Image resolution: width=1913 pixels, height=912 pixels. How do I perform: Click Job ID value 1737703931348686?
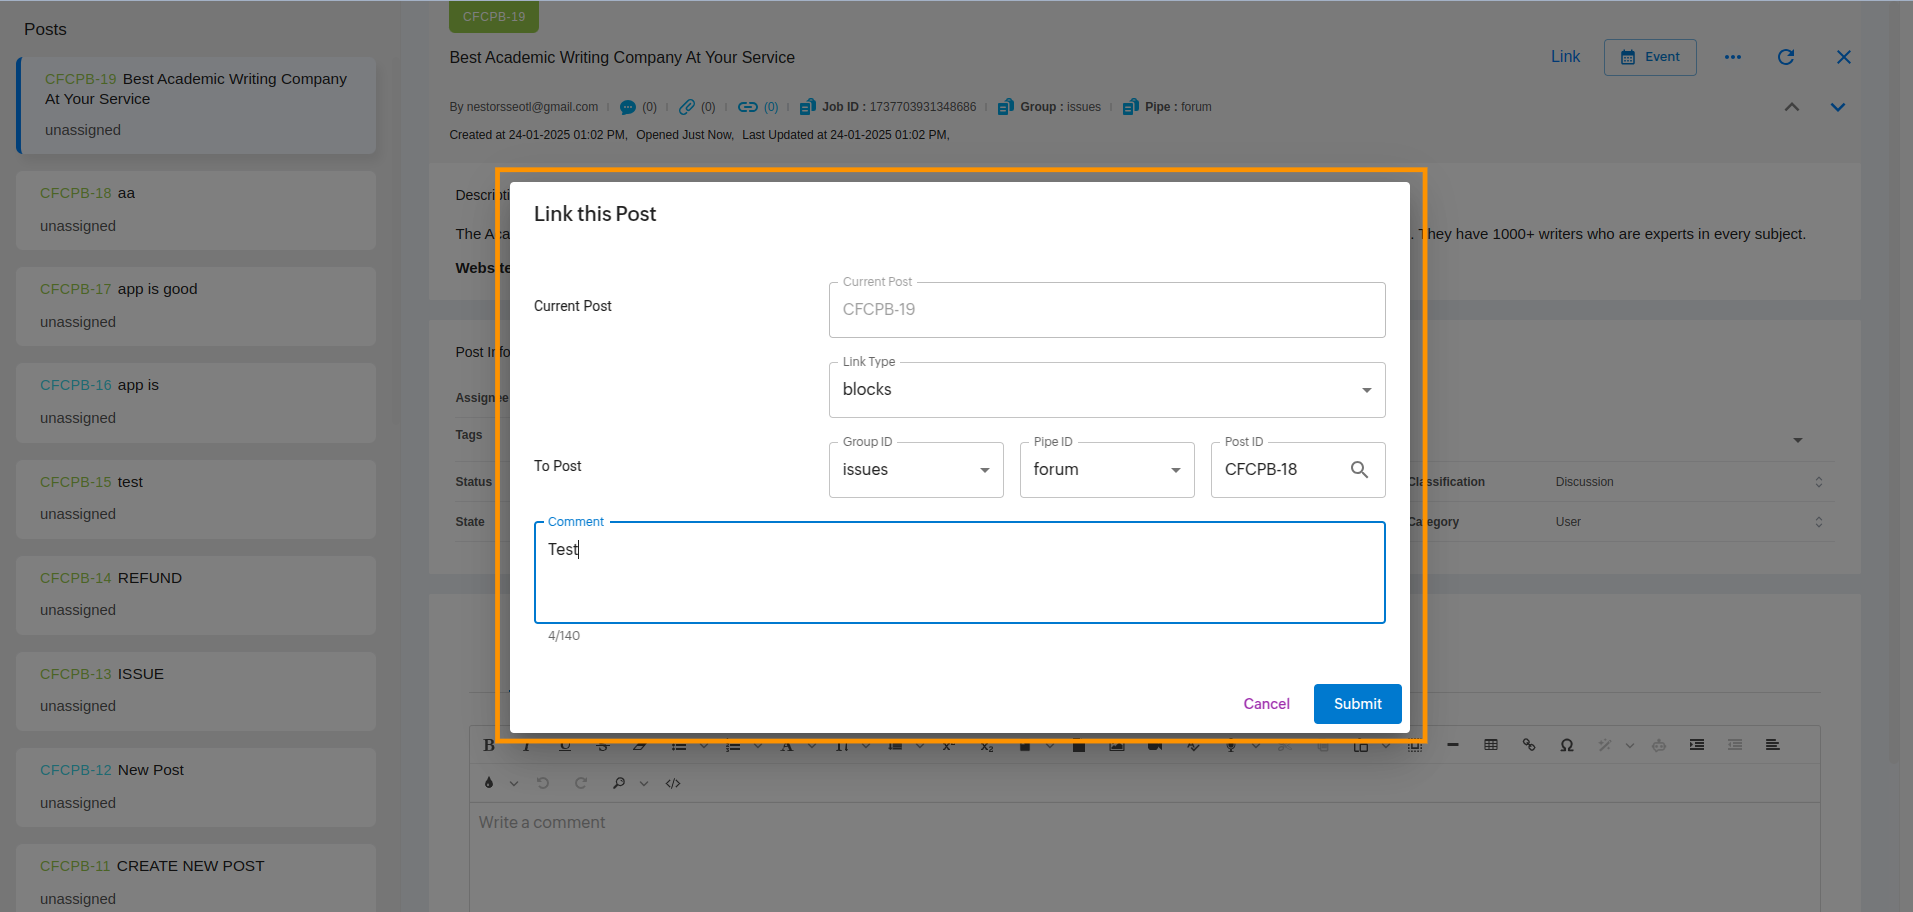(x=923, y=107)
